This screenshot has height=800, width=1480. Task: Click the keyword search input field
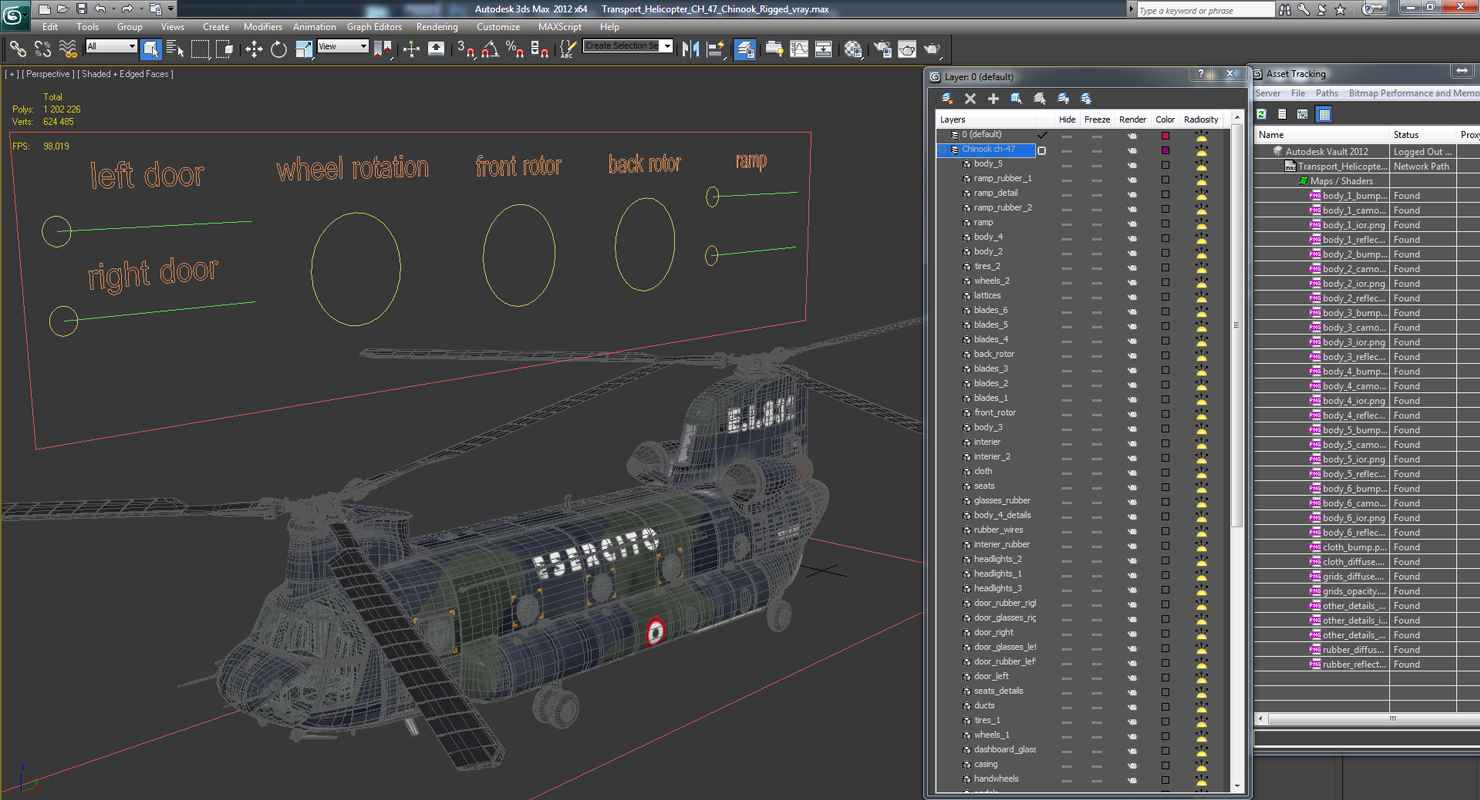pos(1205,10)
